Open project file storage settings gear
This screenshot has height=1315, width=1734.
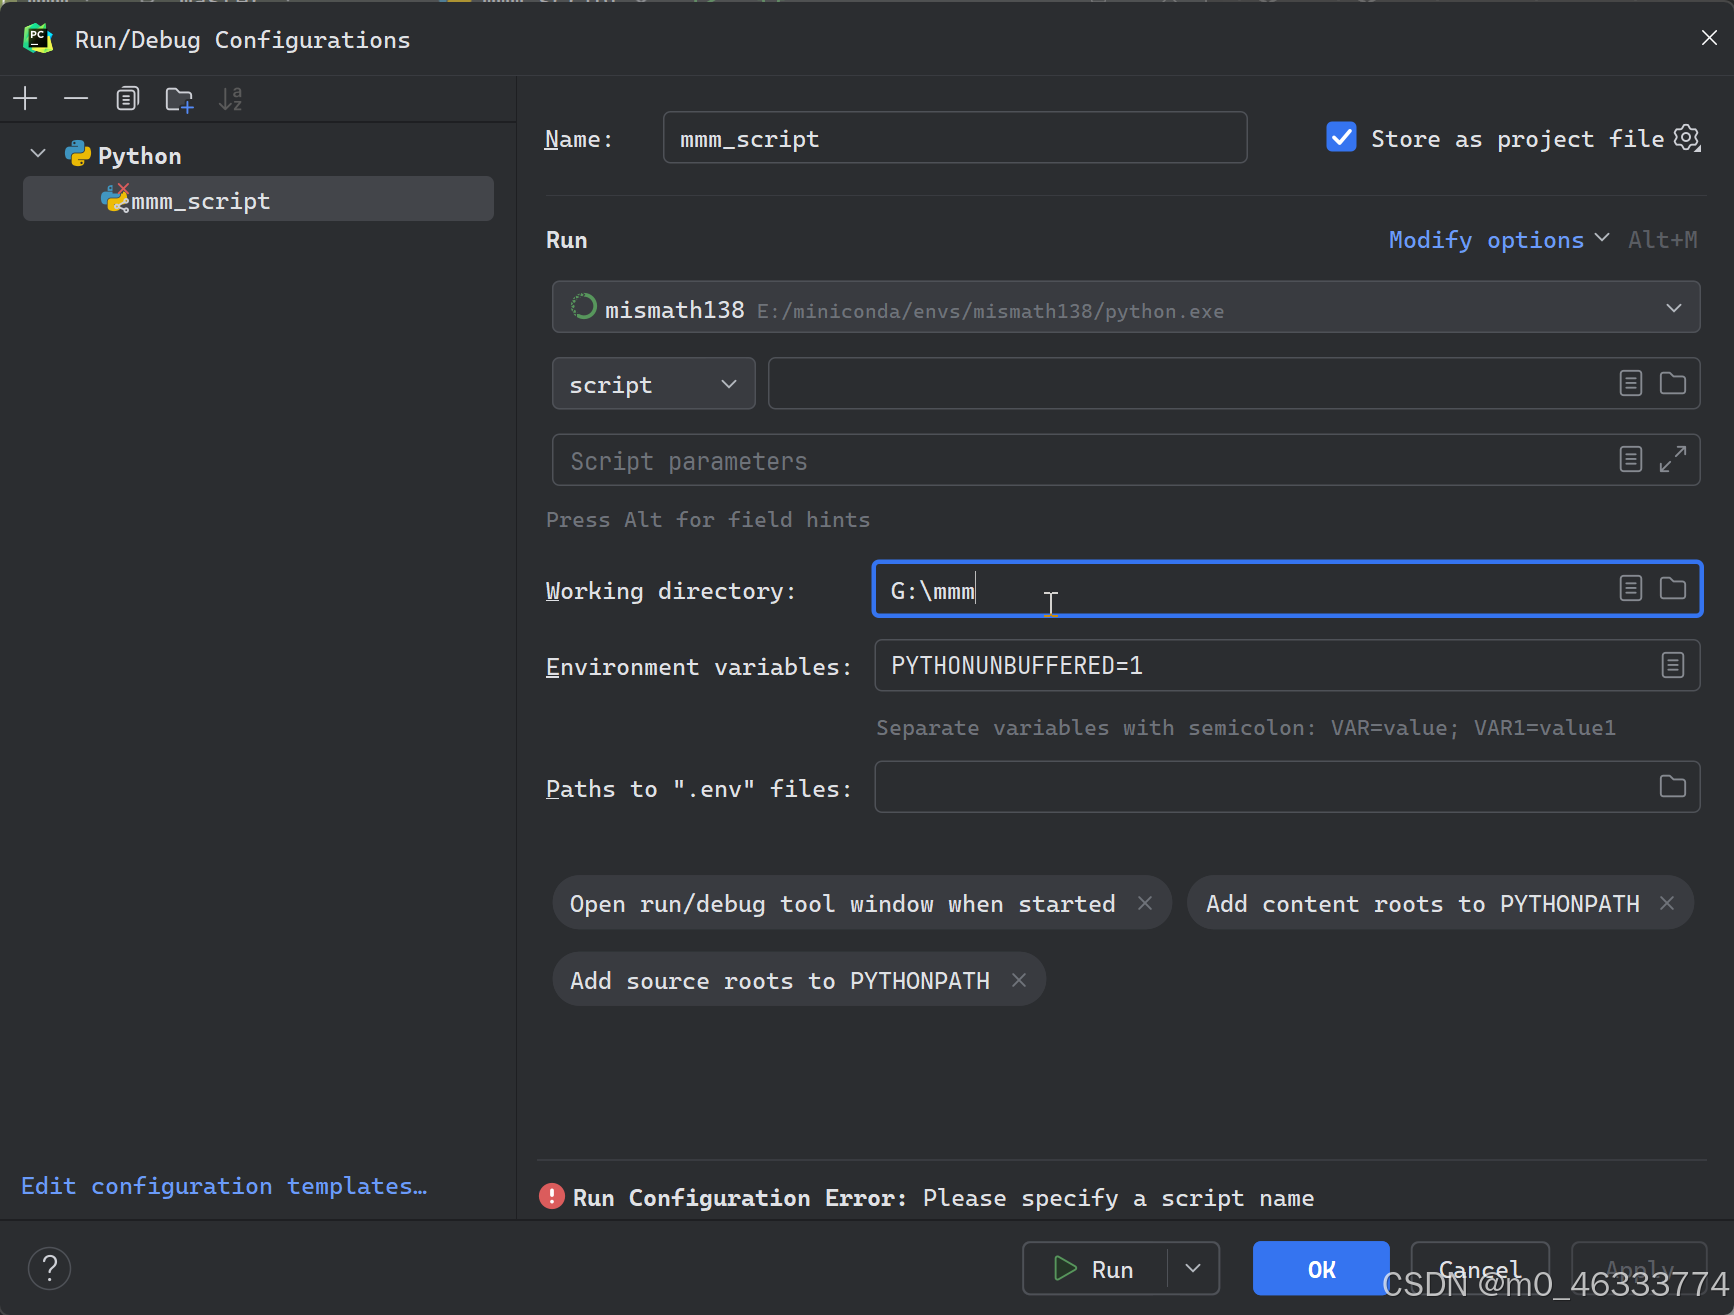1687,138
